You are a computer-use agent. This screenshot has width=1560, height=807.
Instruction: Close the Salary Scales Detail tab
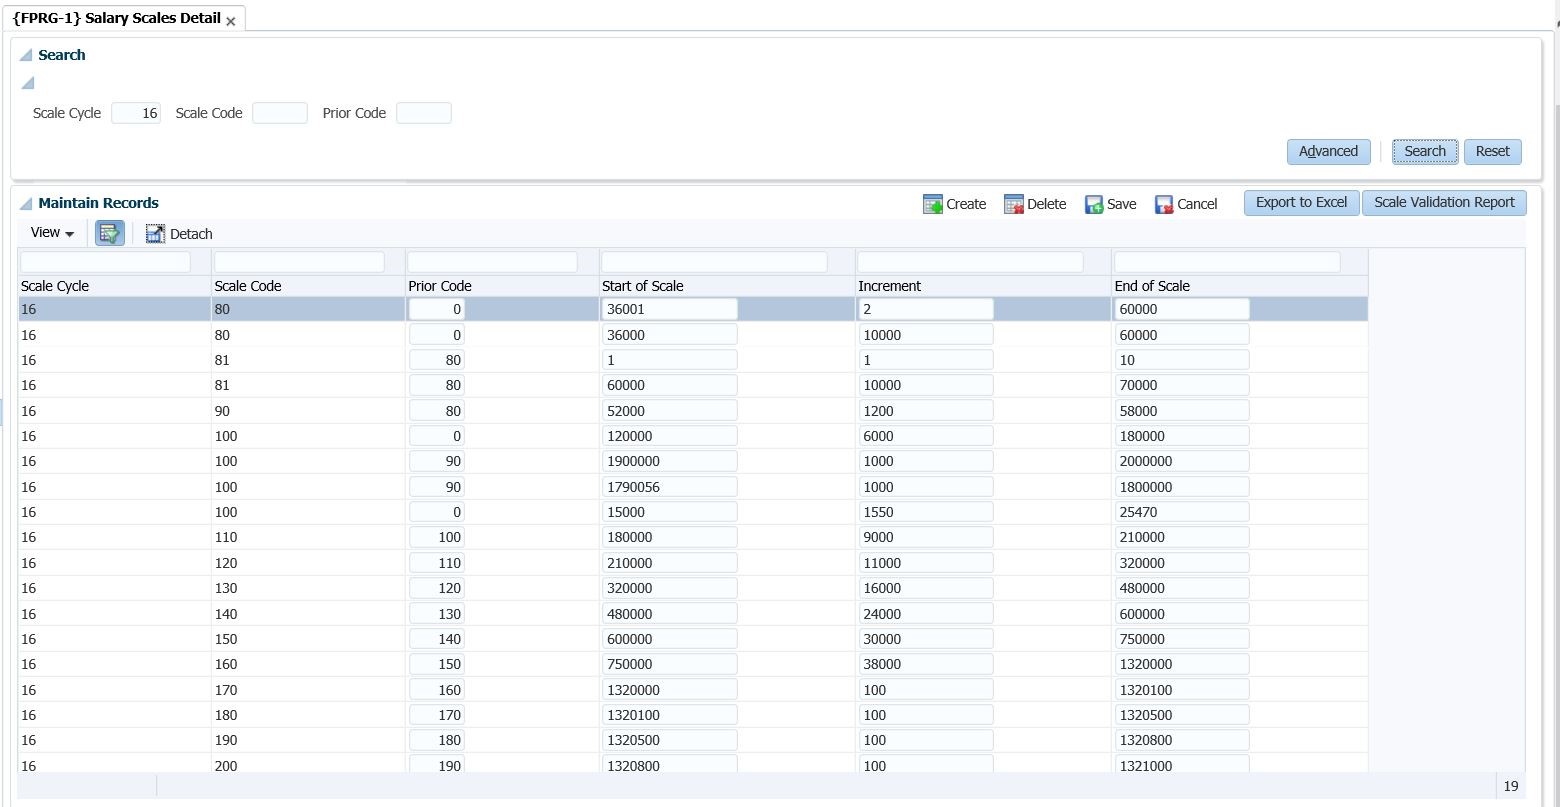[x=231, y=21]
